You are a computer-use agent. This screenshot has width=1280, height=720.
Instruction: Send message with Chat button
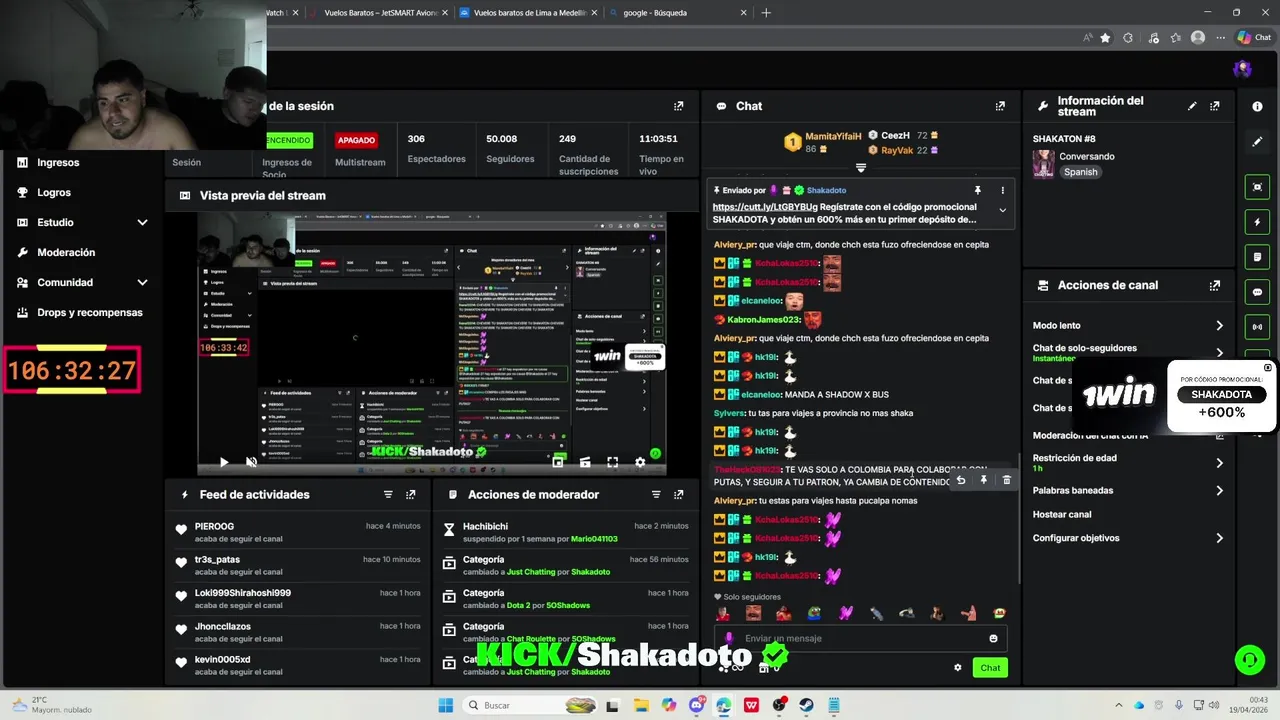click(990, 668)
